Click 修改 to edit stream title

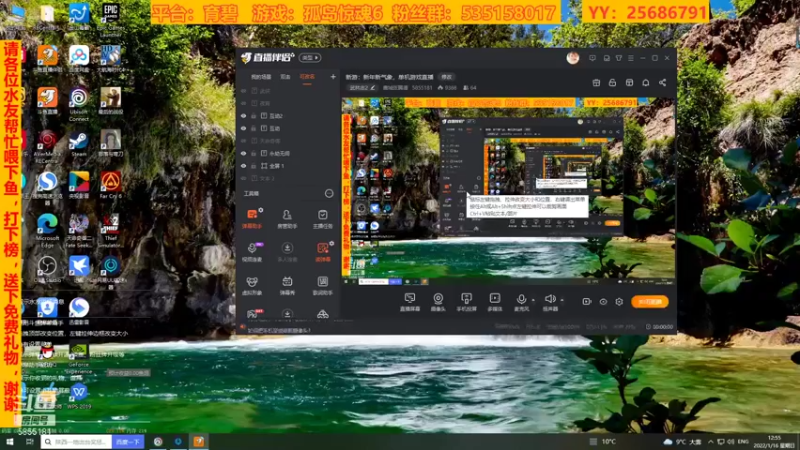tap(446, 77)
